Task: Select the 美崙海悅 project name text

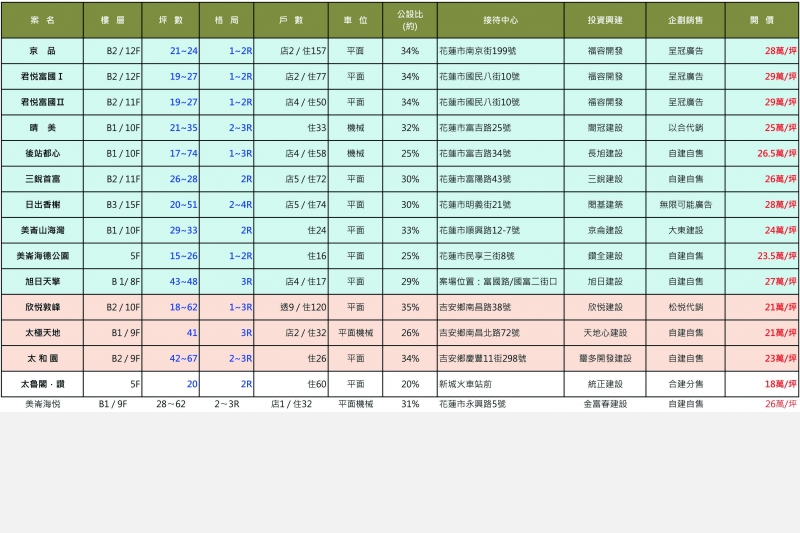Action: click(42, 404)
